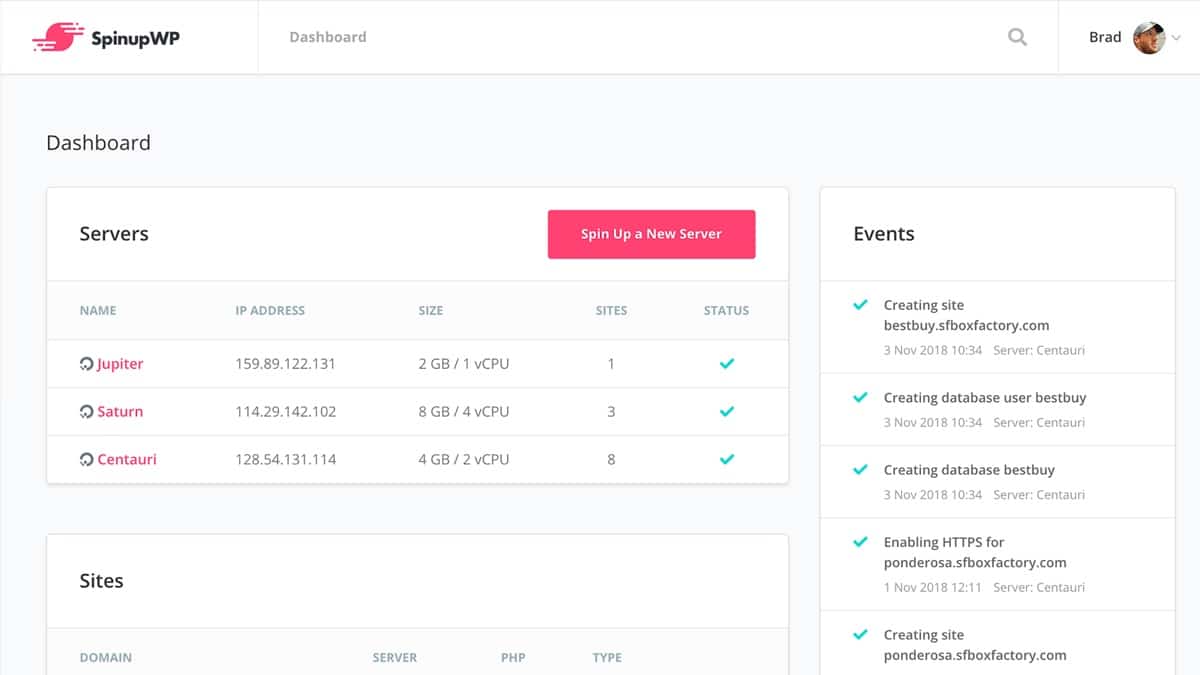
Task: Expand the user menu chevron next to Brad
Action: coord(1176,38)
